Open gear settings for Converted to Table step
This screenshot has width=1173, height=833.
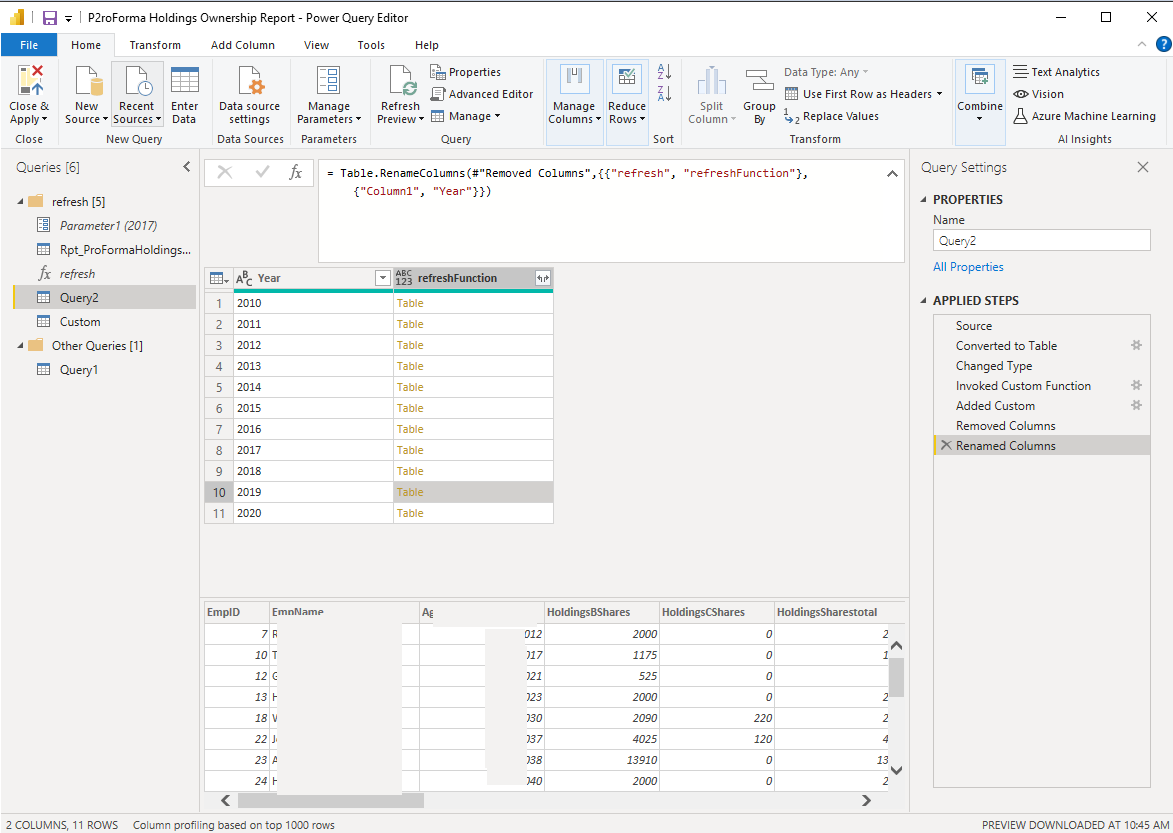1136,345
